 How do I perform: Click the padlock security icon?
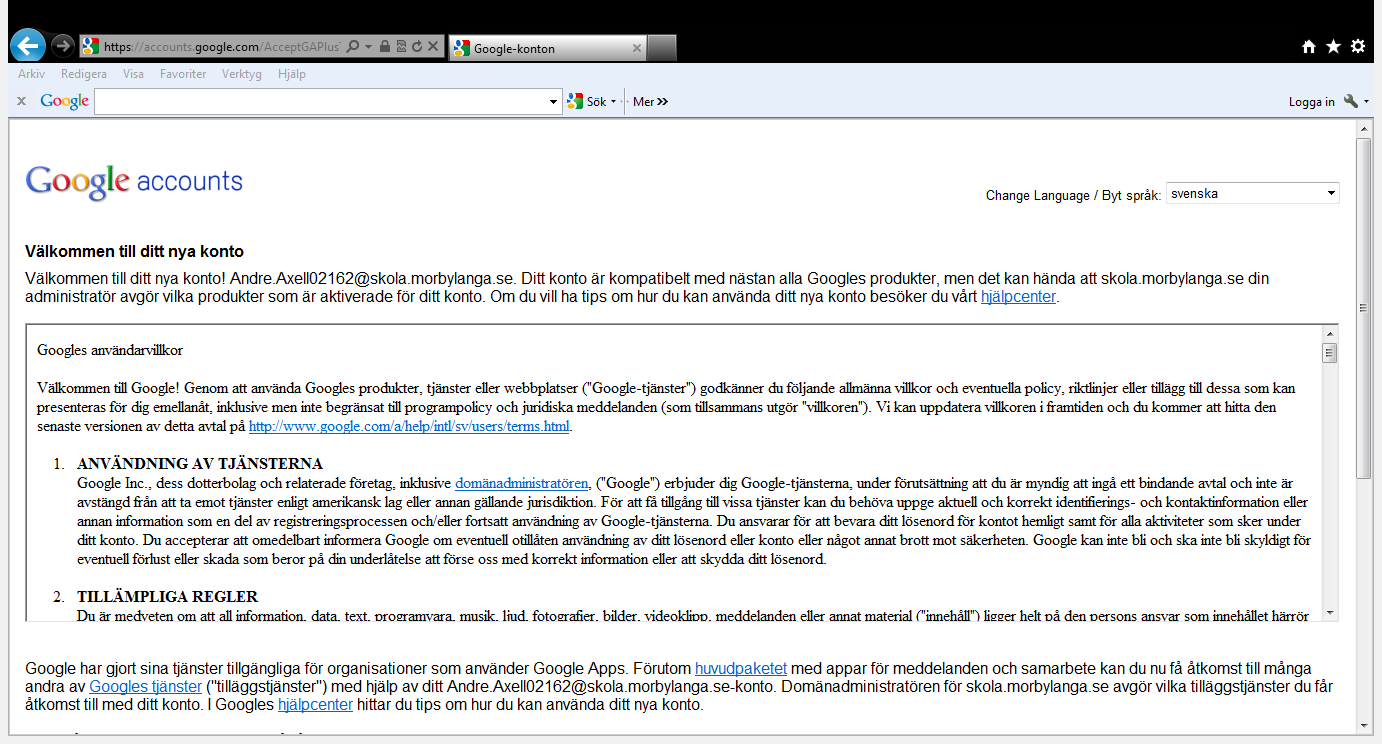pyautogui.click(x=385, y=47)
